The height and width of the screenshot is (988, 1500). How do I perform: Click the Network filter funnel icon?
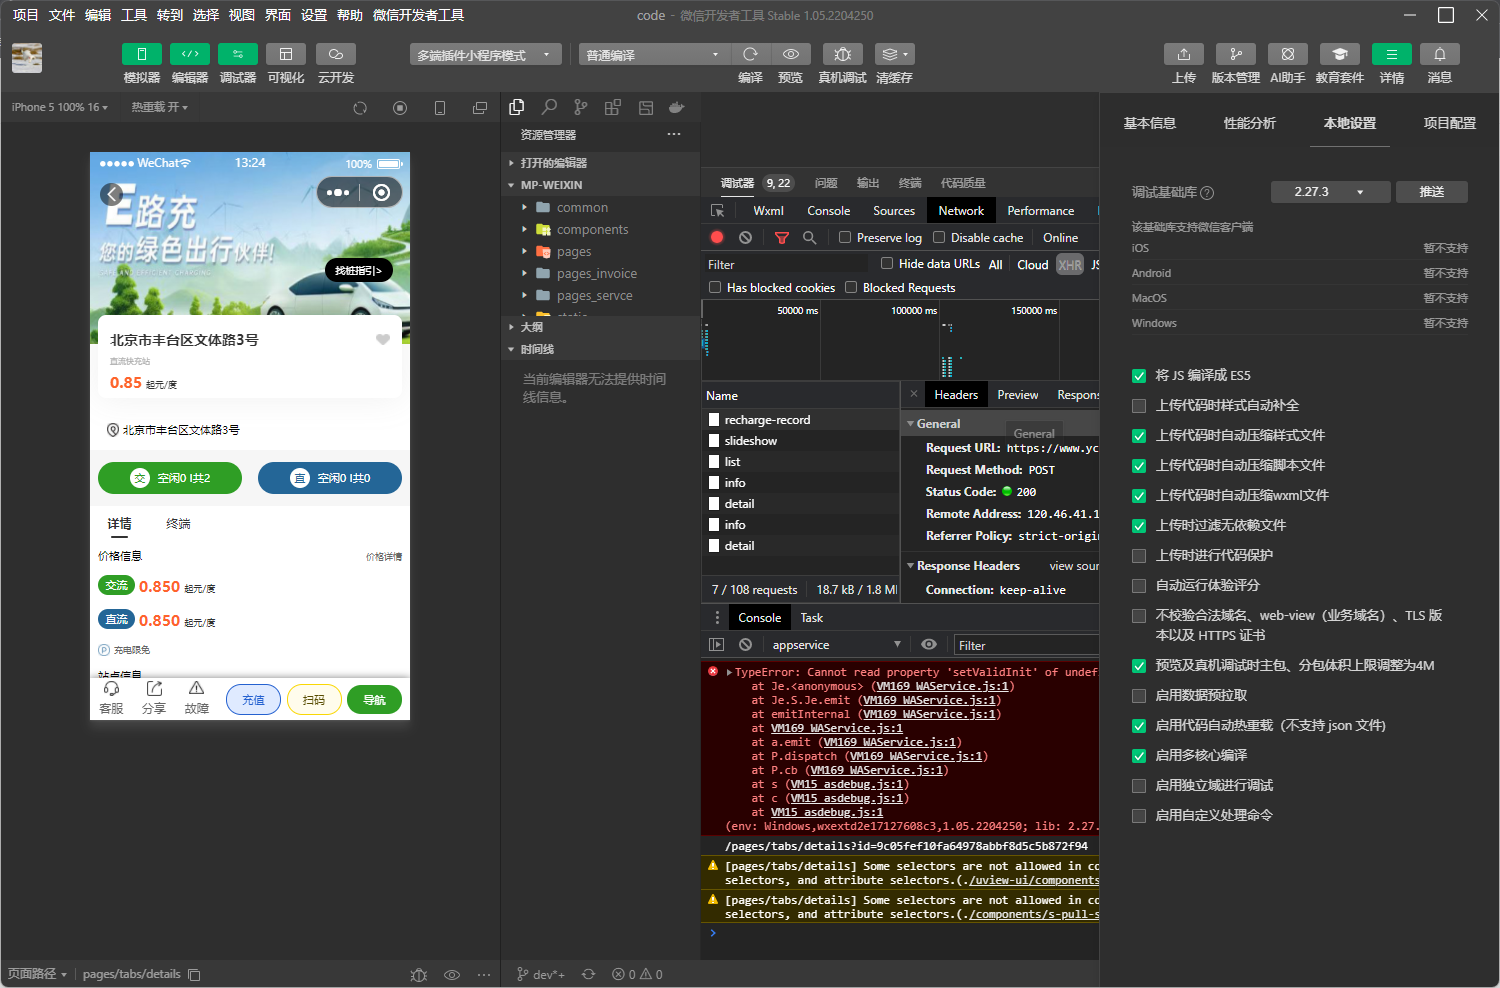tap(782, 238)
